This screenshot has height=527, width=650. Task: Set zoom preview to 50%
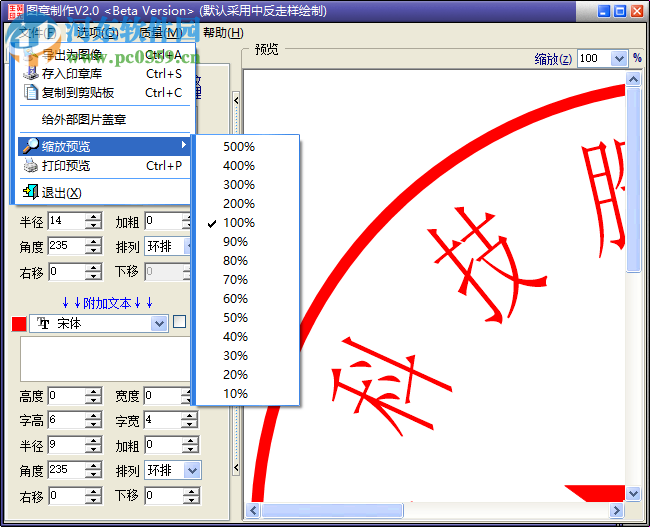click(x=247, y=318)
